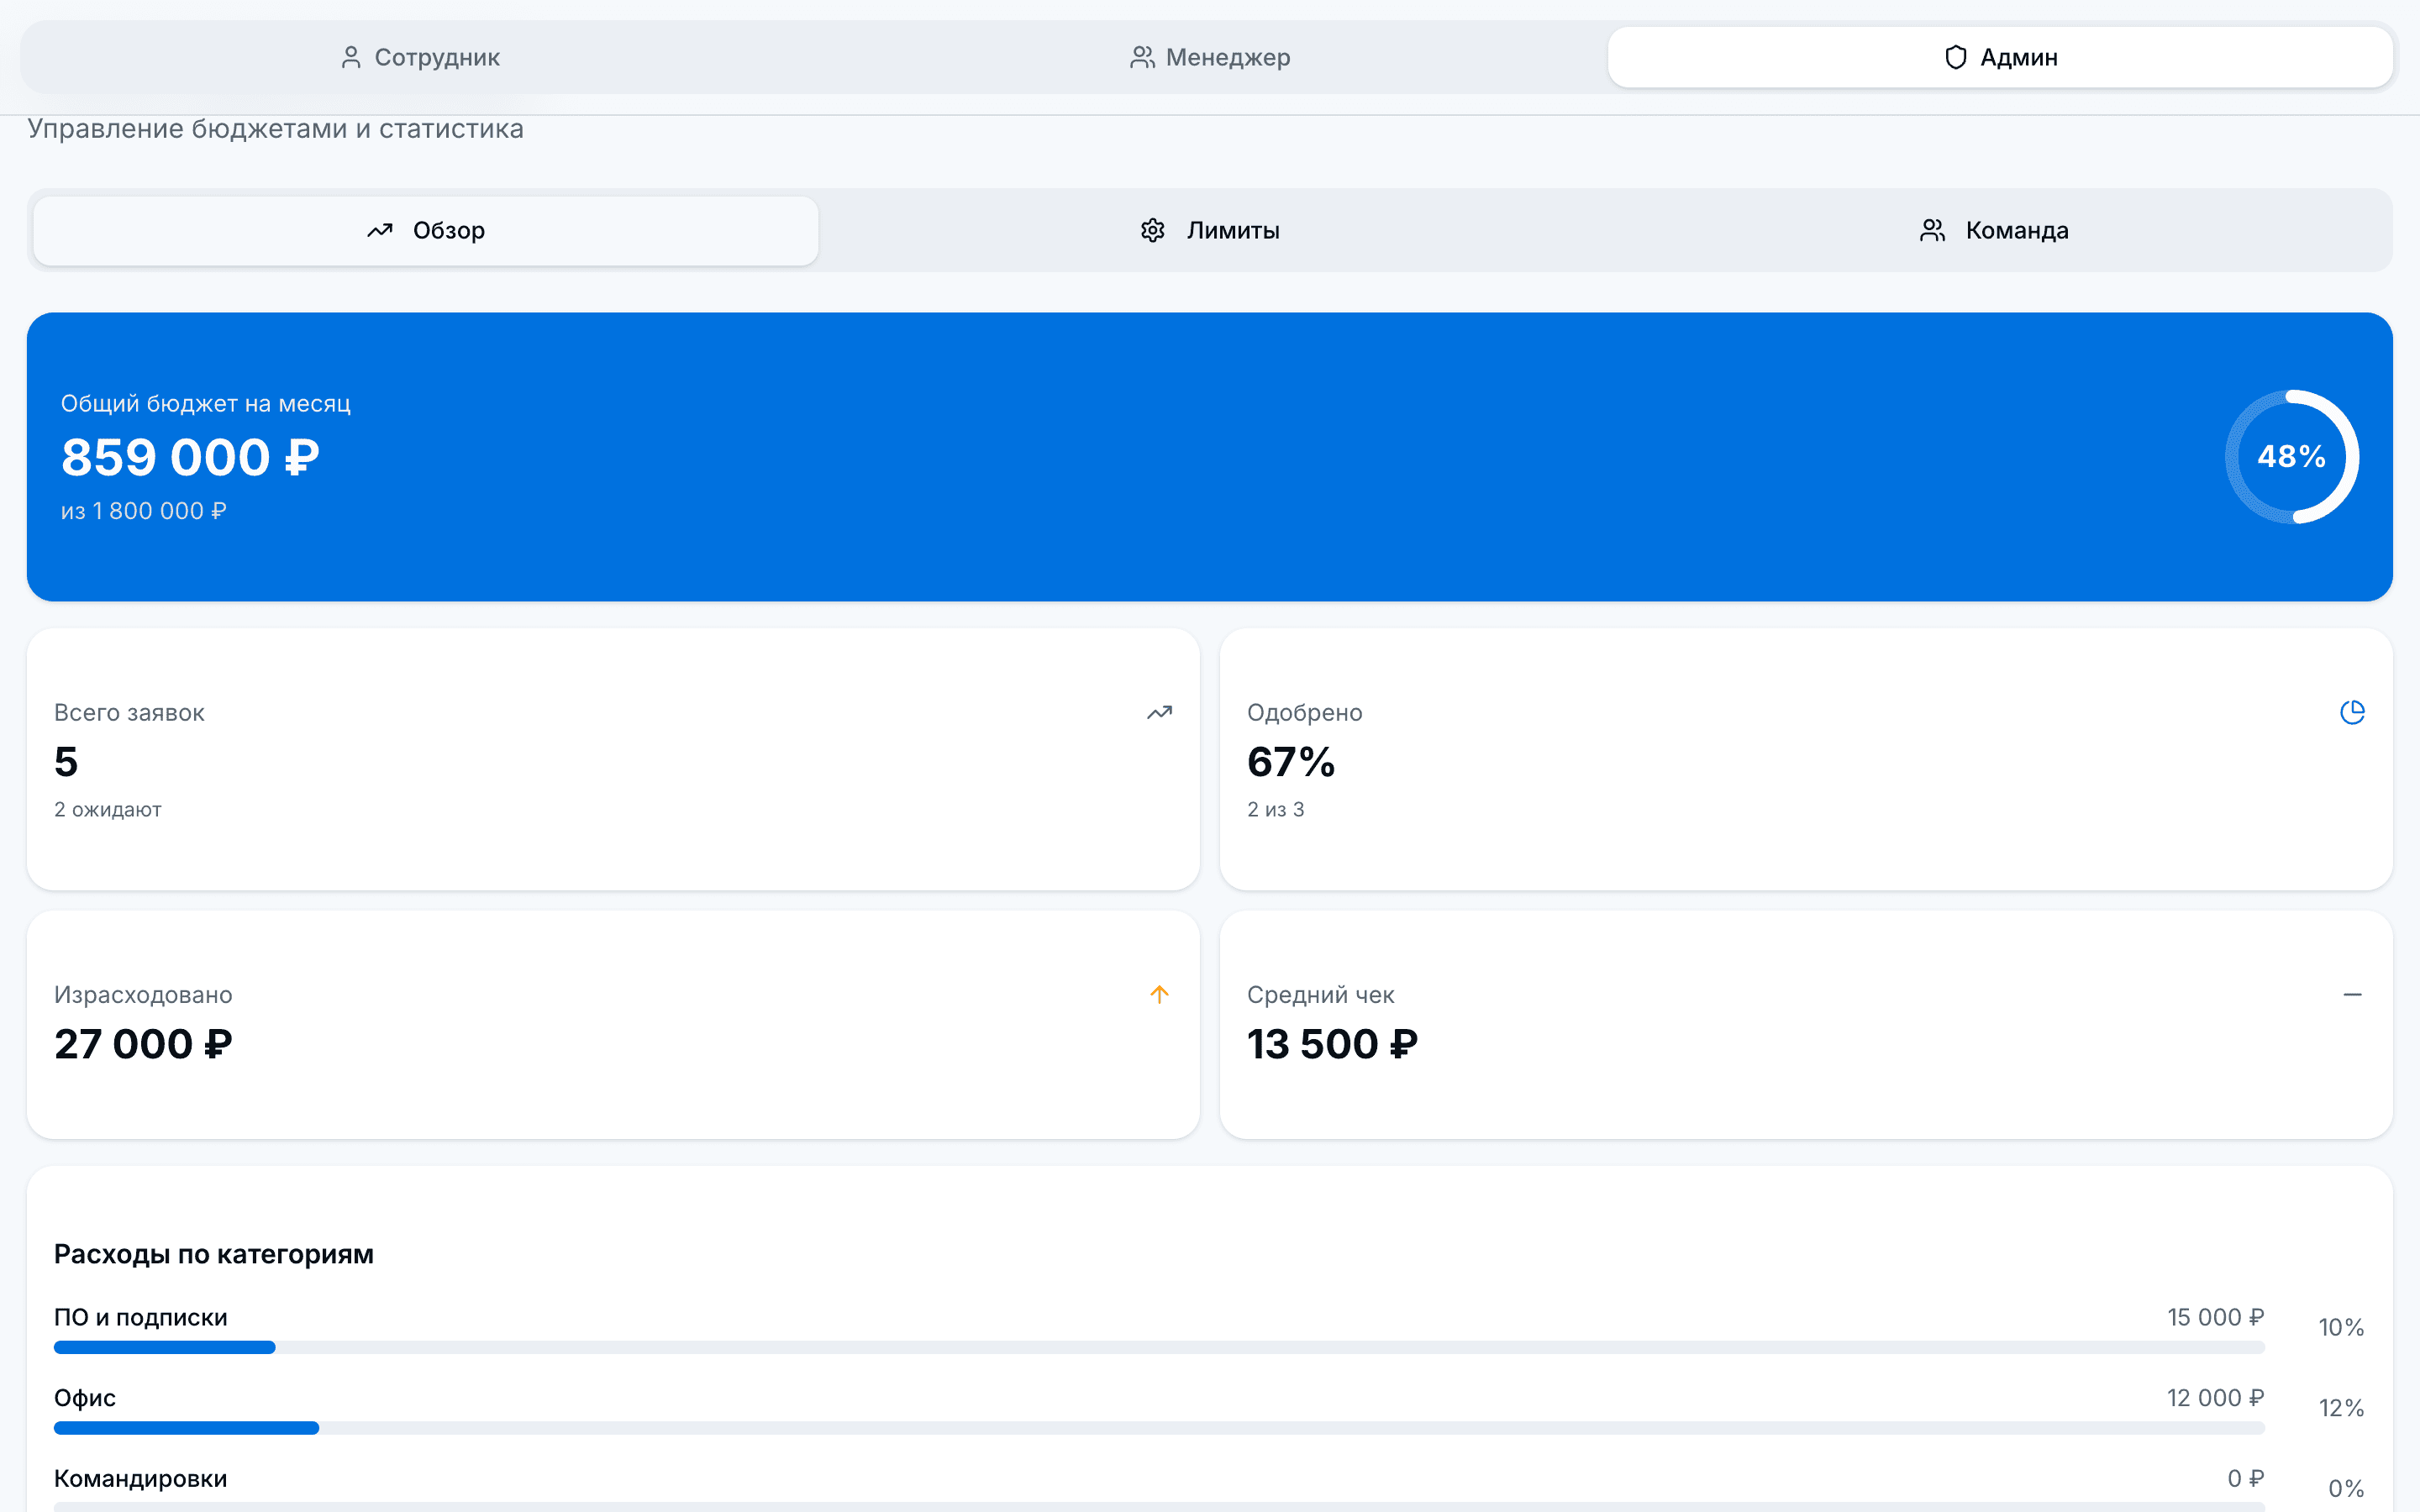Click the 859 000 ₽ budget amount
The image size is (2420, 1512).
(x=190, y=458)
